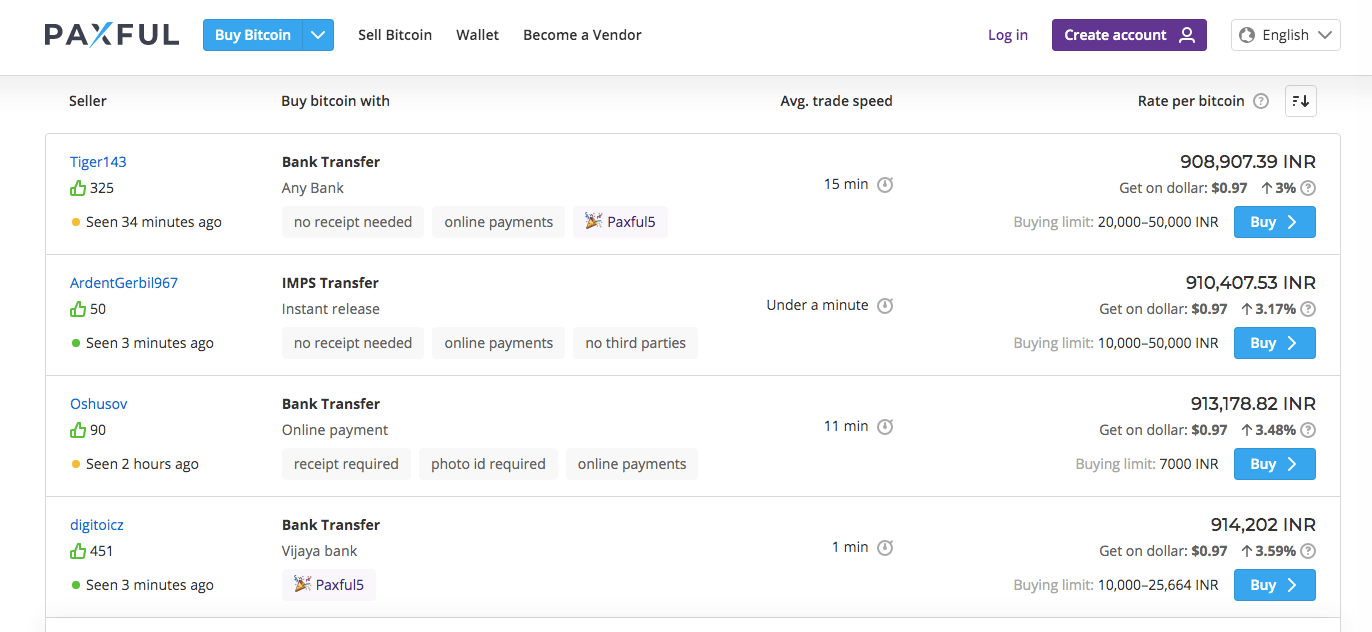Buy from seller Oshusov
1372x632 pixels.
pos(1274,464)
